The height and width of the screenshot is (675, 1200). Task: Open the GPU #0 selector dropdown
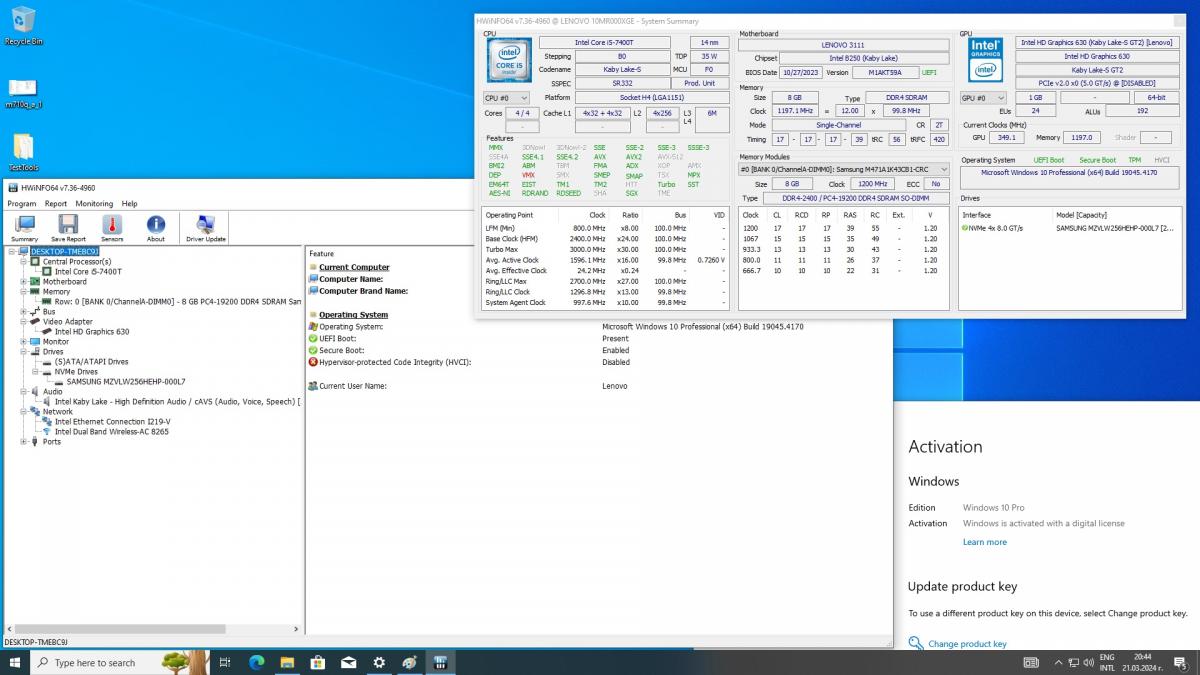(x=983, y=98)
